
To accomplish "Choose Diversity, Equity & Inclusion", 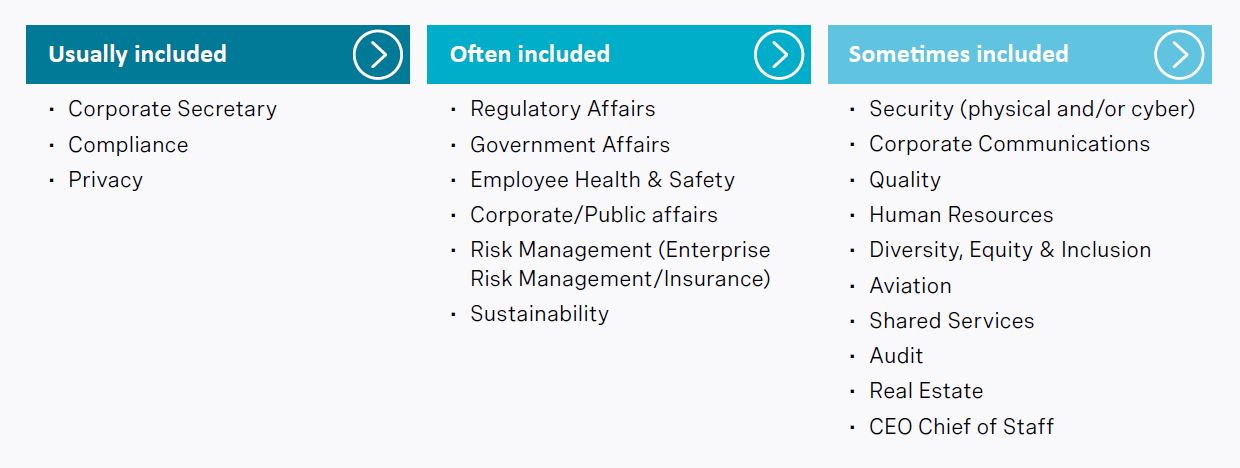I will point(1010,250).
